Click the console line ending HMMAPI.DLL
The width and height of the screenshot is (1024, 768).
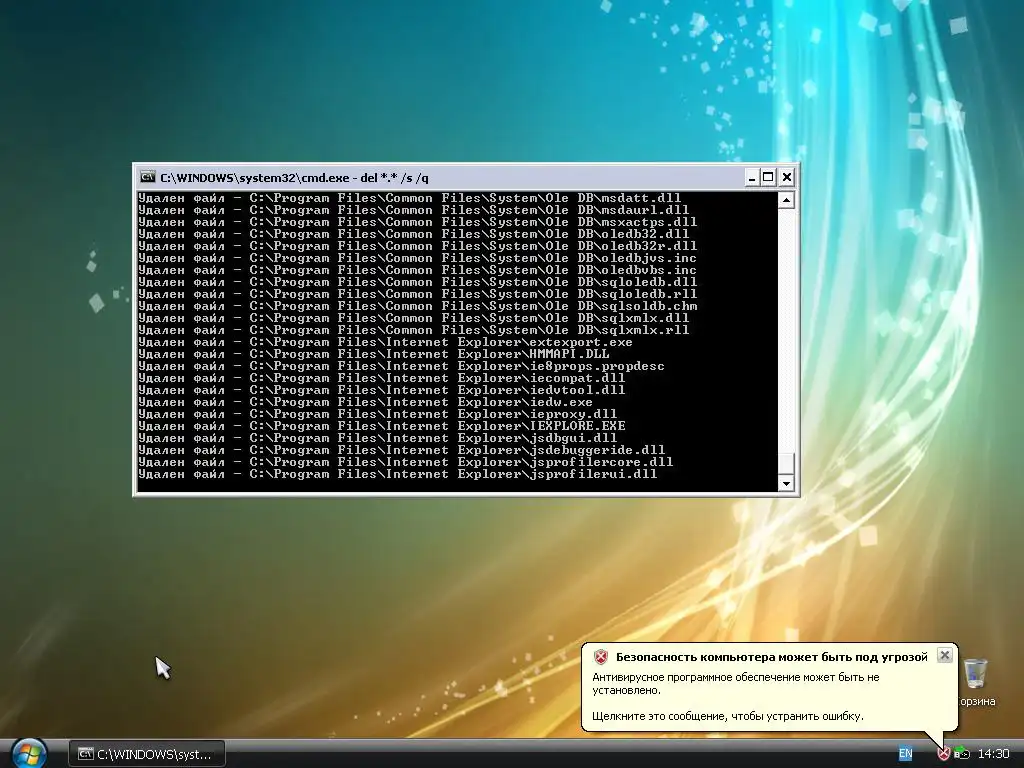click(374, 354)
